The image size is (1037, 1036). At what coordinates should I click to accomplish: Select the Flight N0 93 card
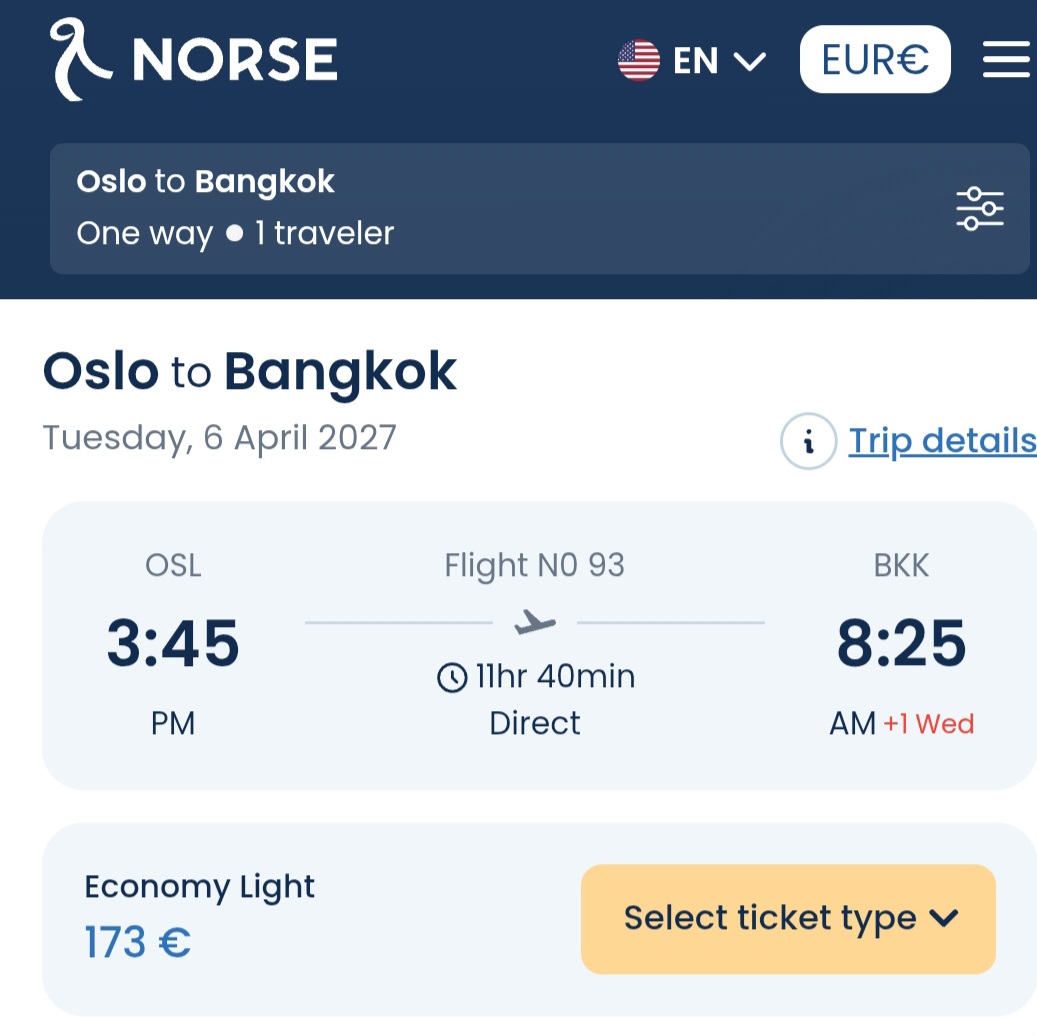(540, 646)
